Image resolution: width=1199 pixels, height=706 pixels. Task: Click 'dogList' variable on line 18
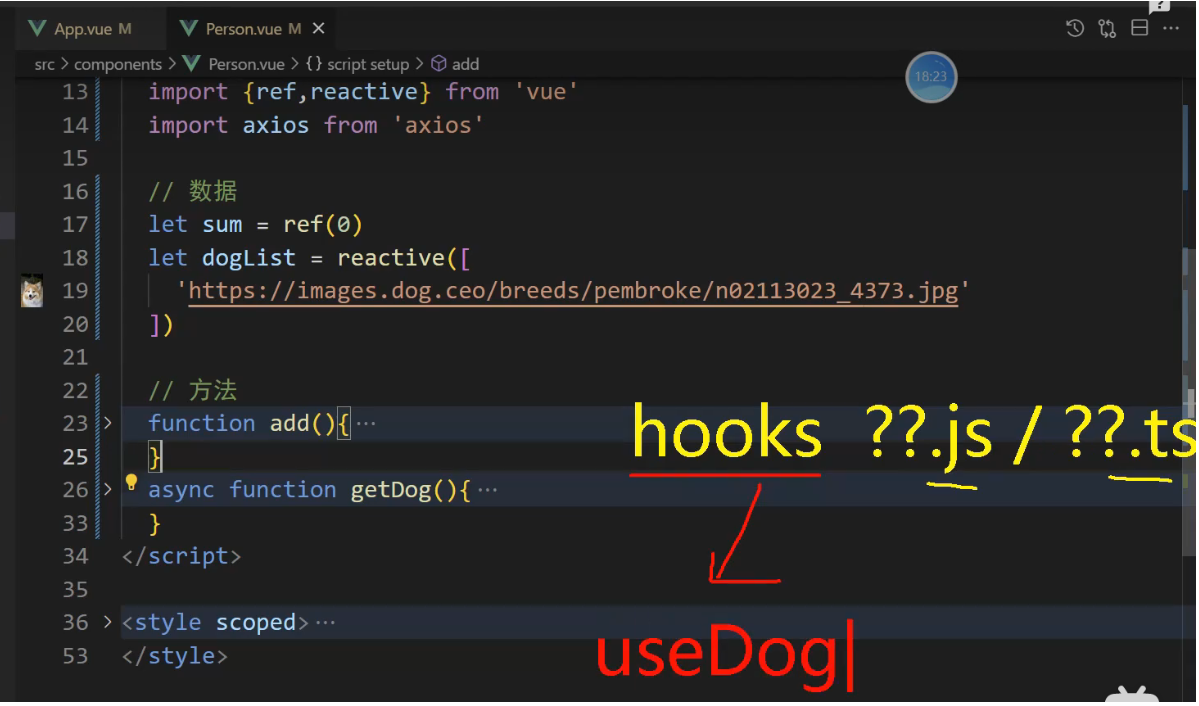[x=249, y=259]
